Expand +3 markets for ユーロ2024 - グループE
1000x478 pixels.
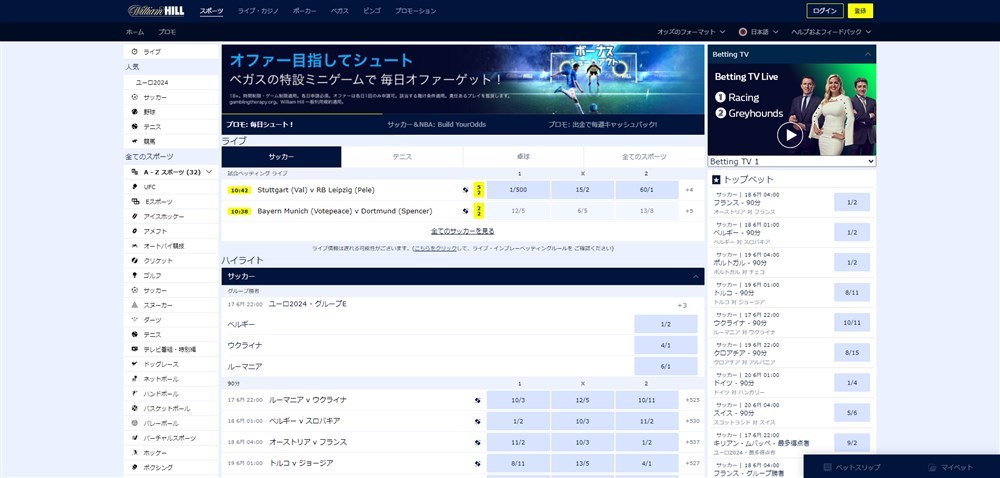[x=682, y=305]
